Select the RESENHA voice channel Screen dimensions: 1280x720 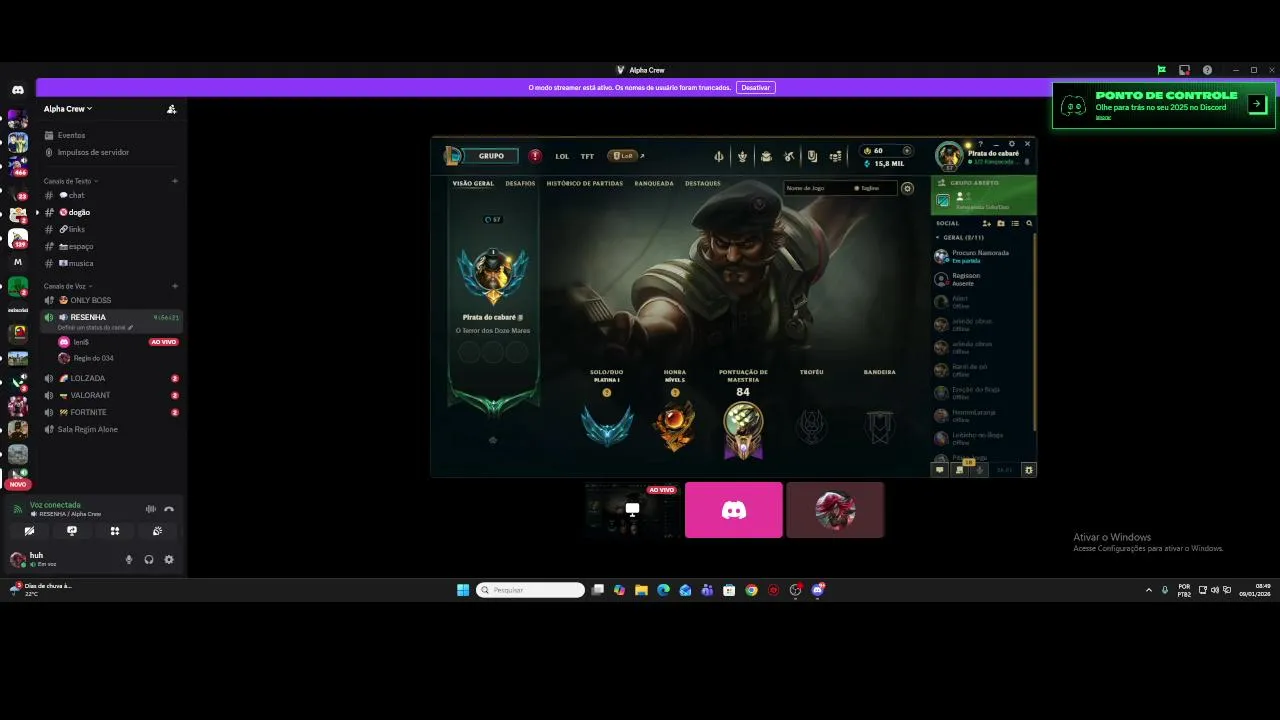tap(88, 317)
